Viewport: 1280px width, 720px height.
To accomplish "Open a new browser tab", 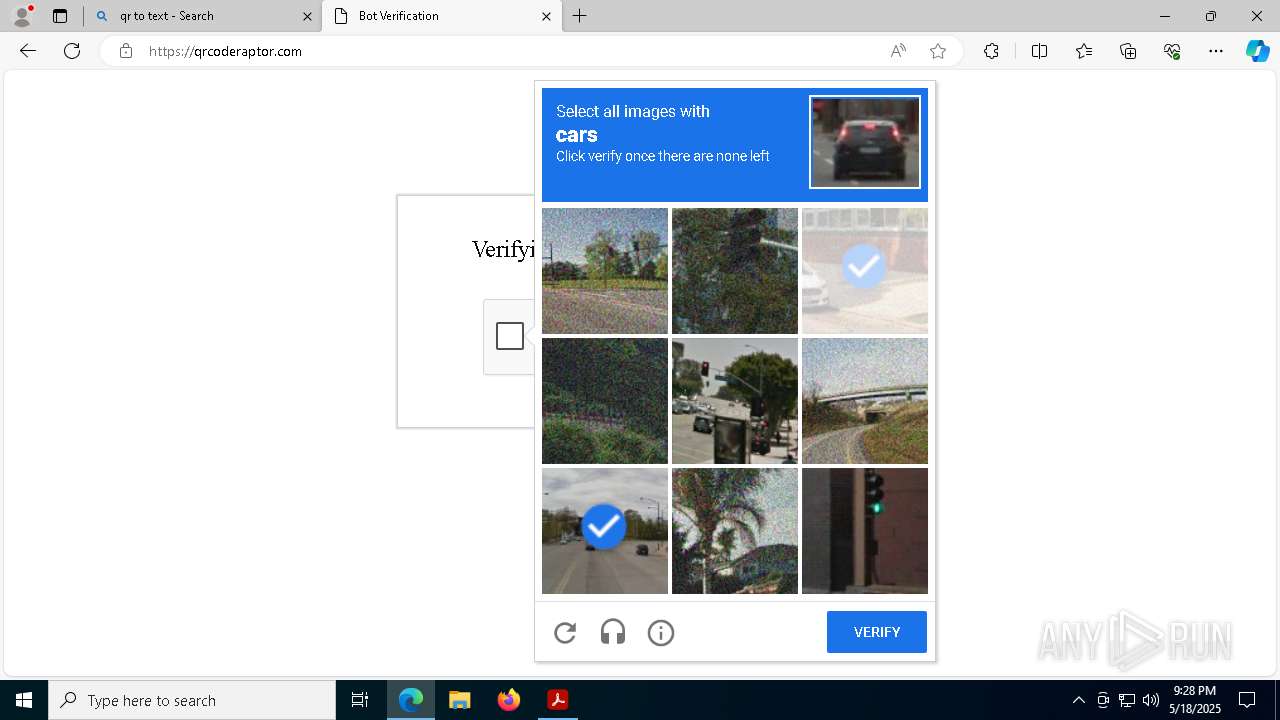I will pos(580,16).
